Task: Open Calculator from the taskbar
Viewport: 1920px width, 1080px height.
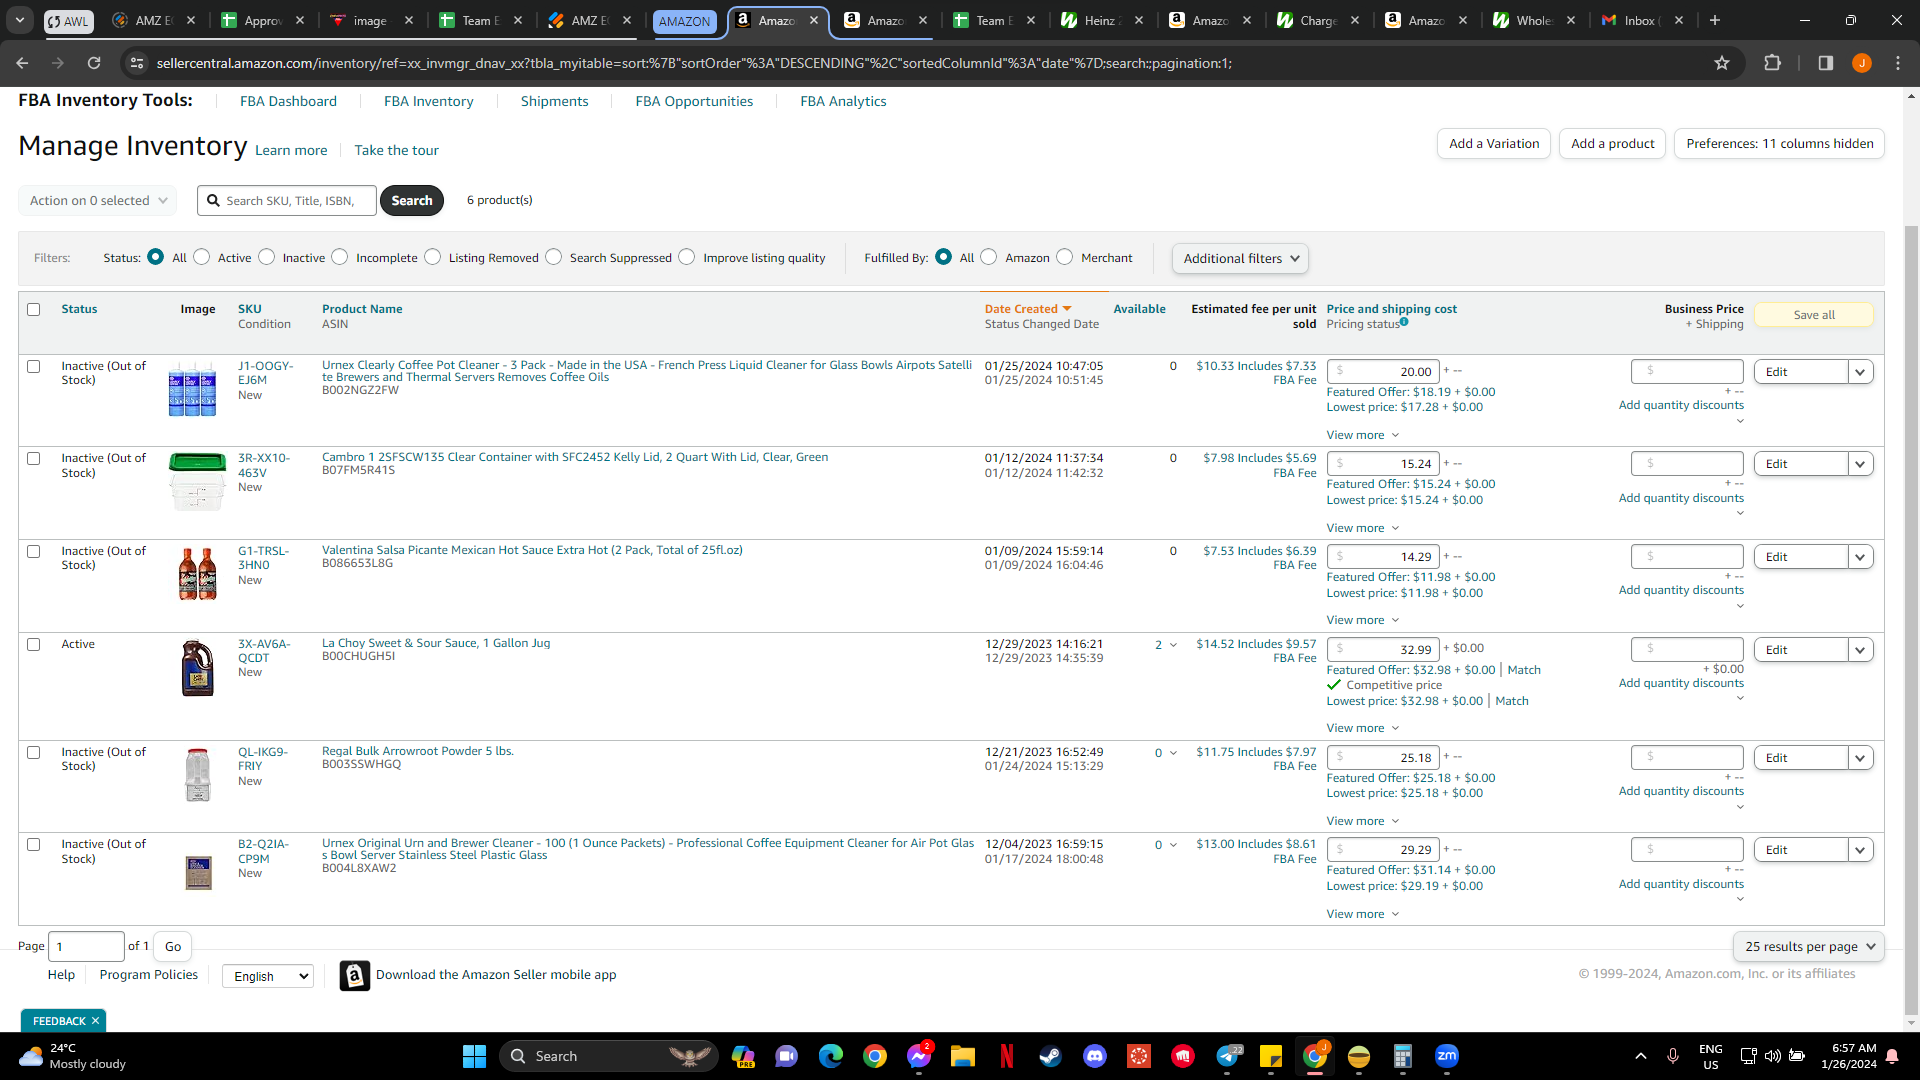Action: pyautogui.click(x=1402, y=1056)
